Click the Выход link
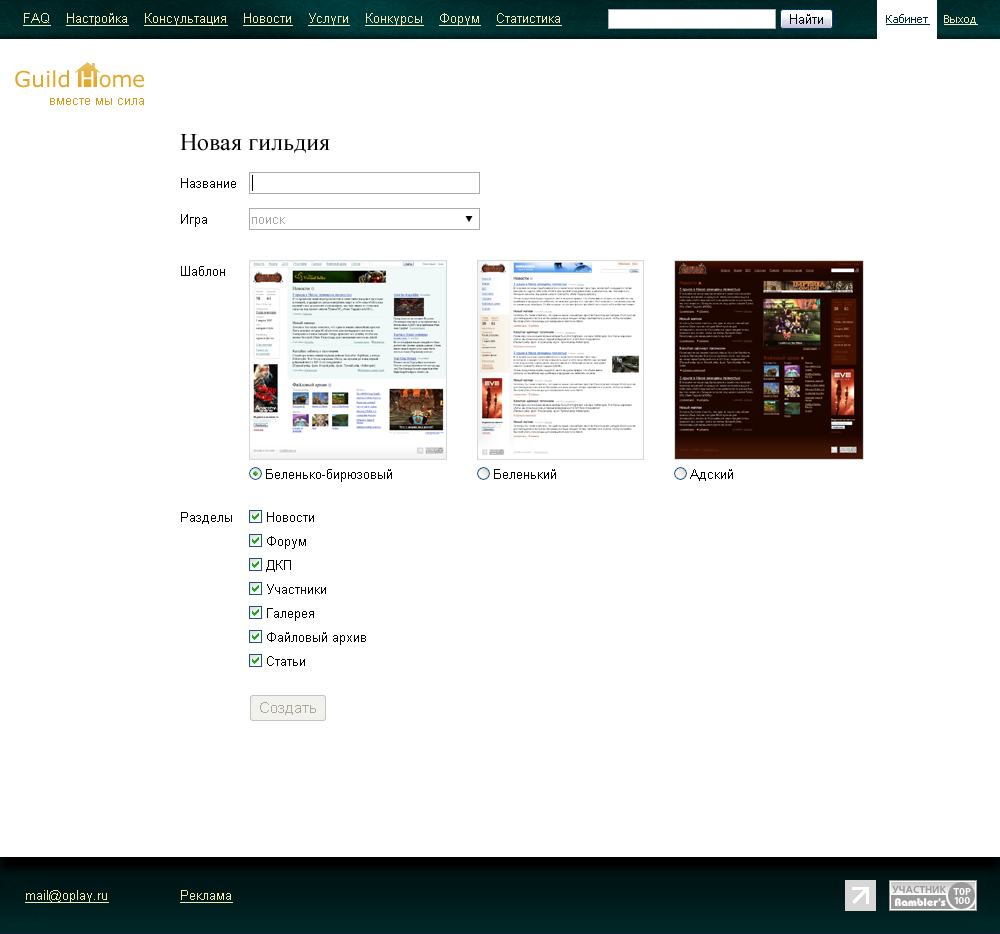 click(x=960, y=19)
